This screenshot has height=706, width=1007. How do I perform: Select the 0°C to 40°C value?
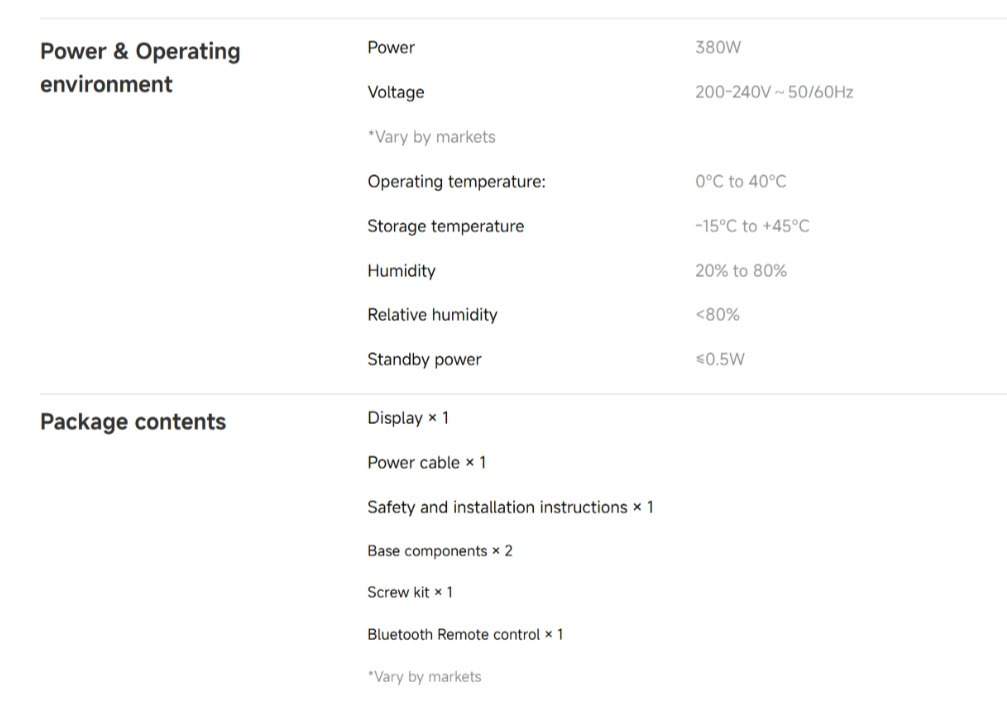pos(740,182)
